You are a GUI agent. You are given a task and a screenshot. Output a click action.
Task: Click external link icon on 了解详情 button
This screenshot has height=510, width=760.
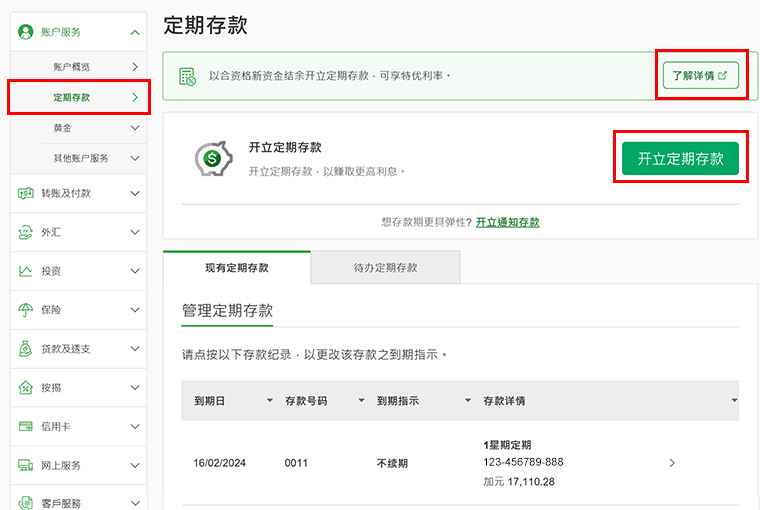point(722,75)
